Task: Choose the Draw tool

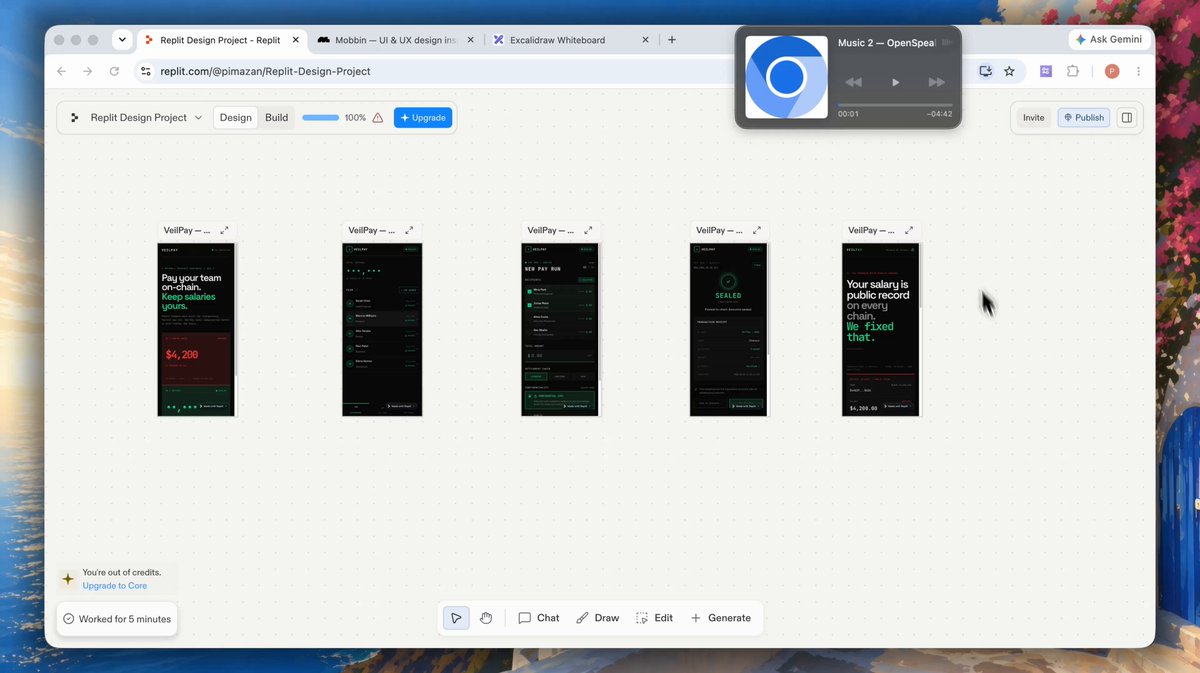Action: point(598,618)
